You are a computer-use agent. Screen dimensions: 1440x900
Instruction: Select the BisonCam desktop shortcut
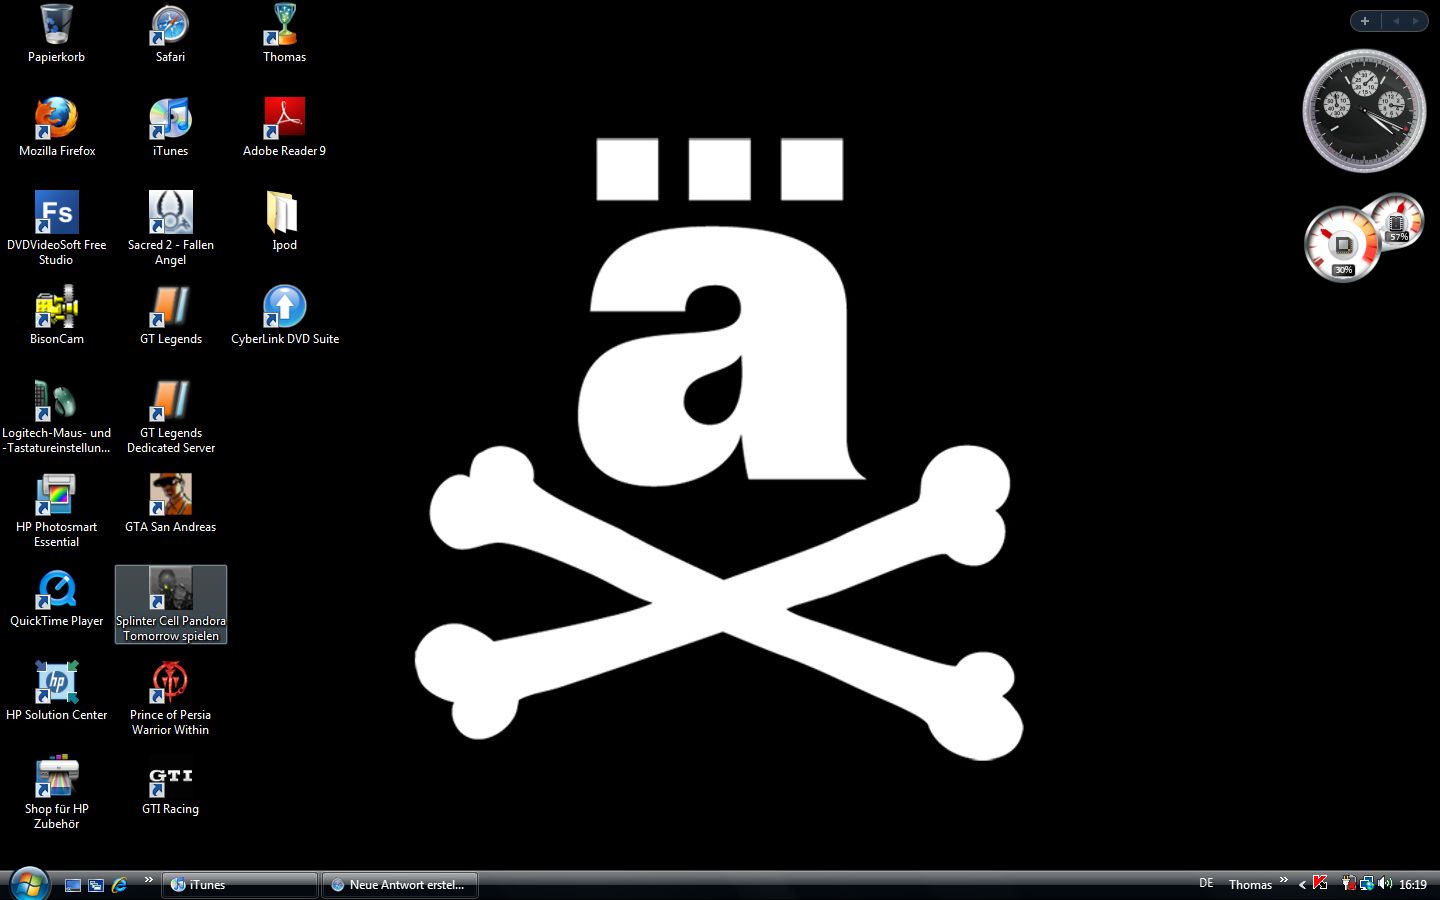tap(57, 316)
